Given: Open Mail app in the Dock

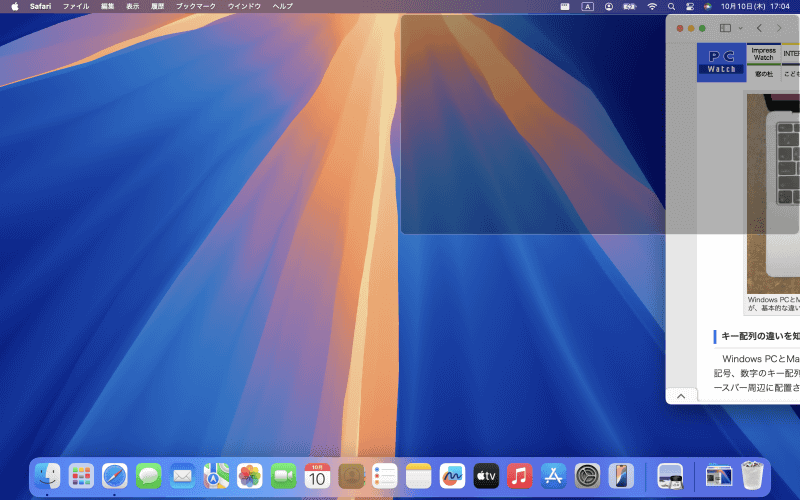Looking at the screenshot, I should tap(182, 477).
